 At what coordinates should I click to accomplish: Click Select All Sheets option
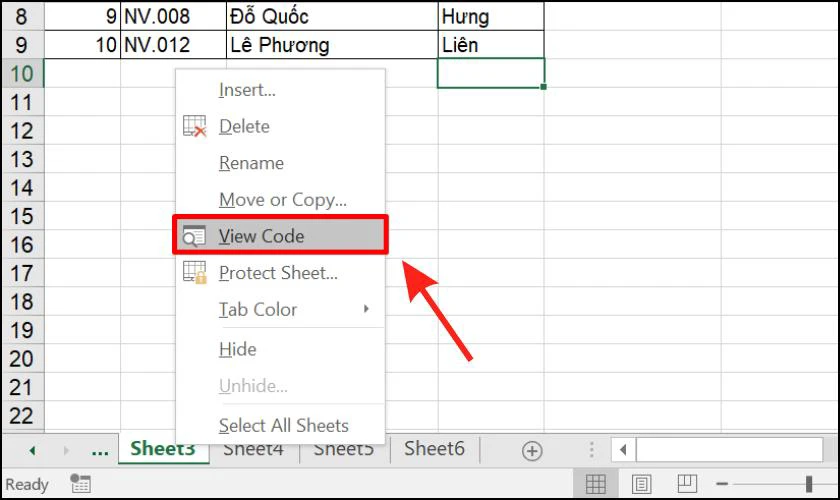pyautogui.click(x=284, y=425)
